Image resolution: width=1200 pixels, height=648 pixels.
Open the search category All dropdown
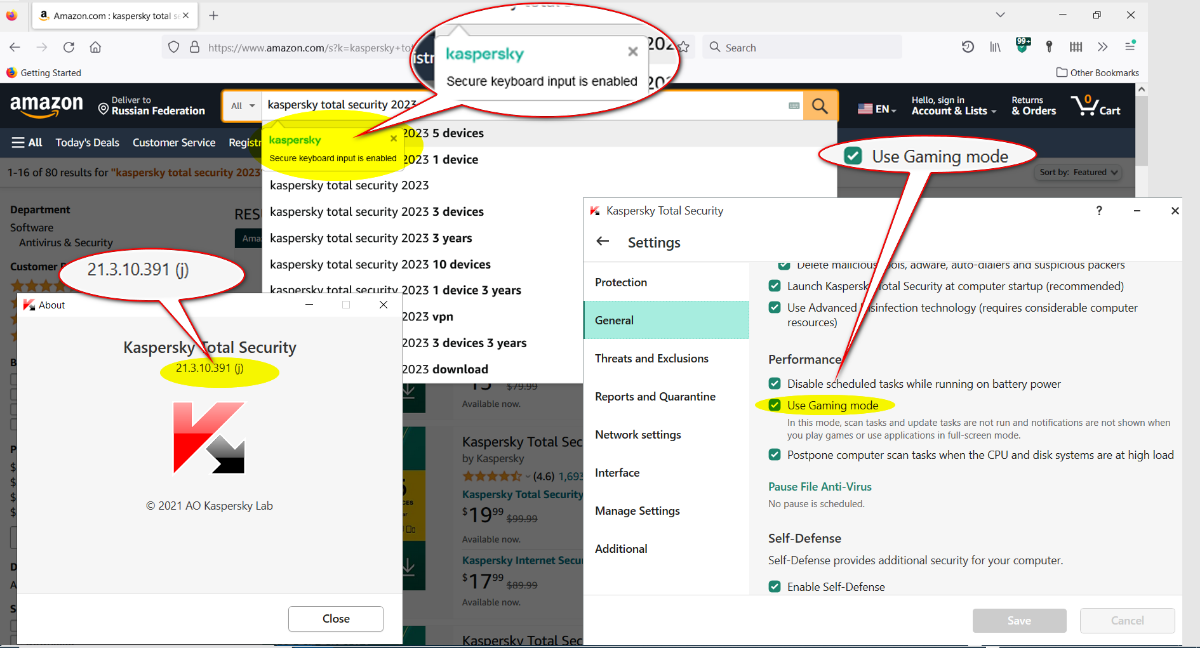(243, 106)
